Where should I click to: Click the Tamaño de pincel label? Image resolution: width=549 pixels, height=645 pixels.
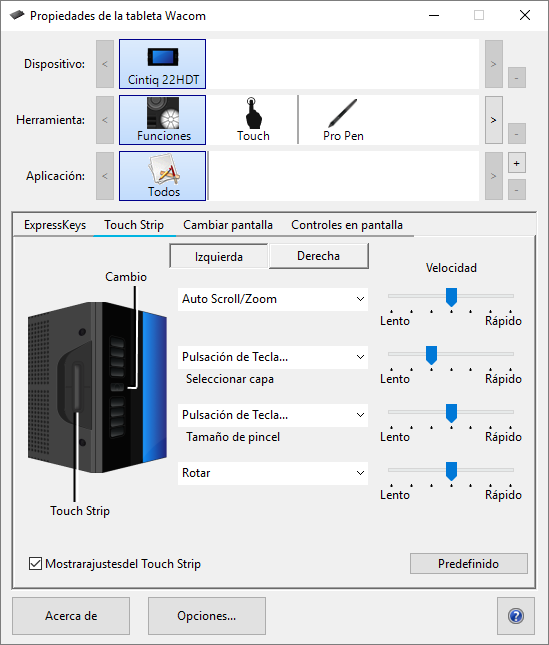233,437
